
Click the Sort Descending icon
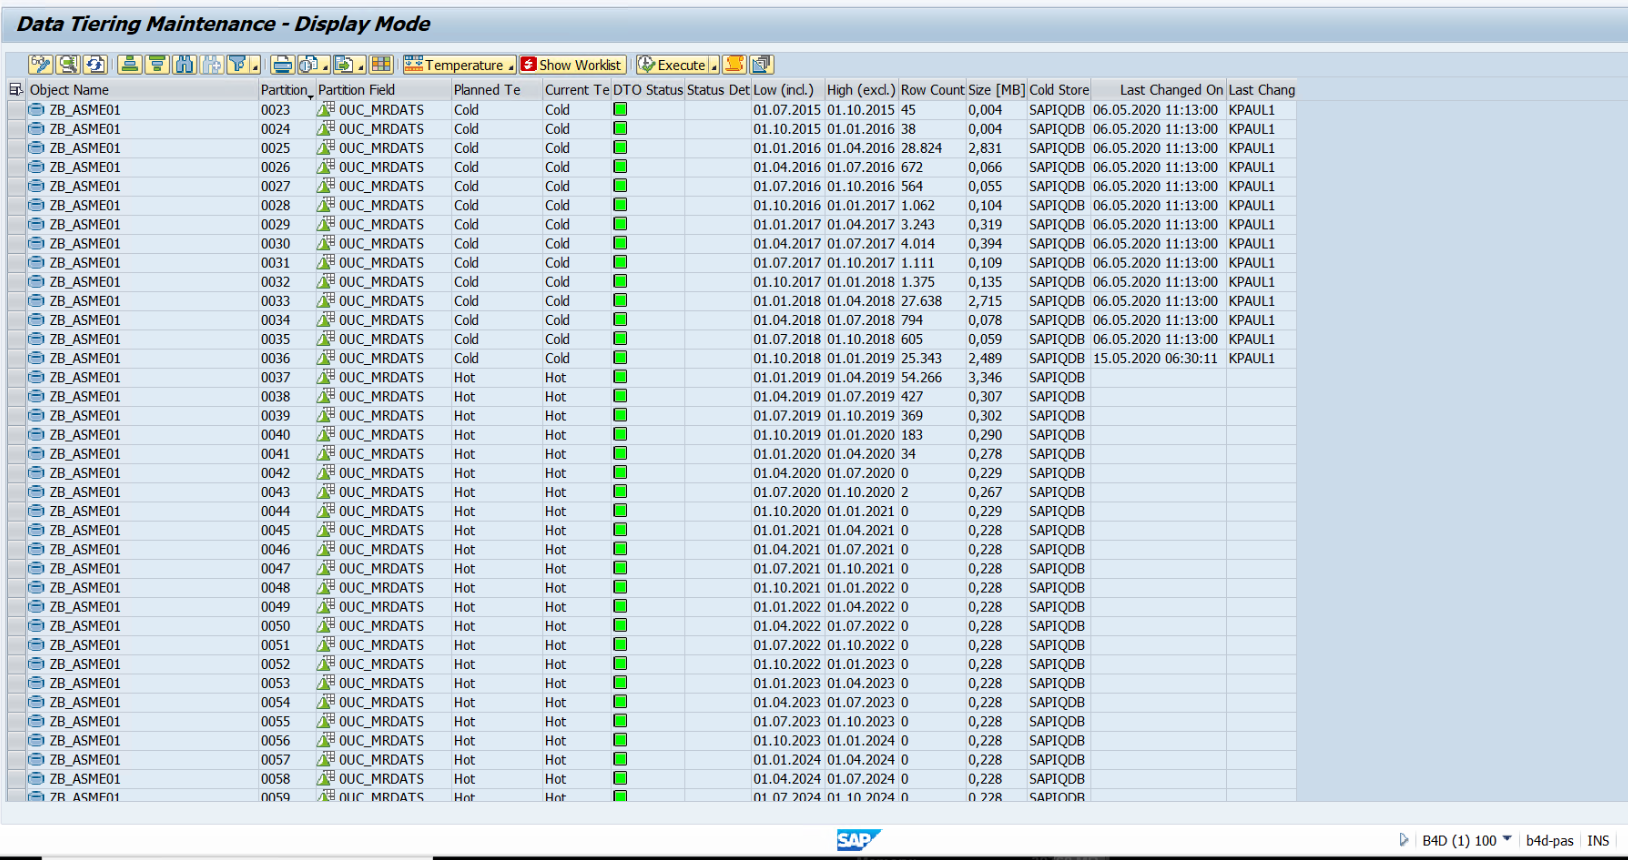(x=157, y=65)
